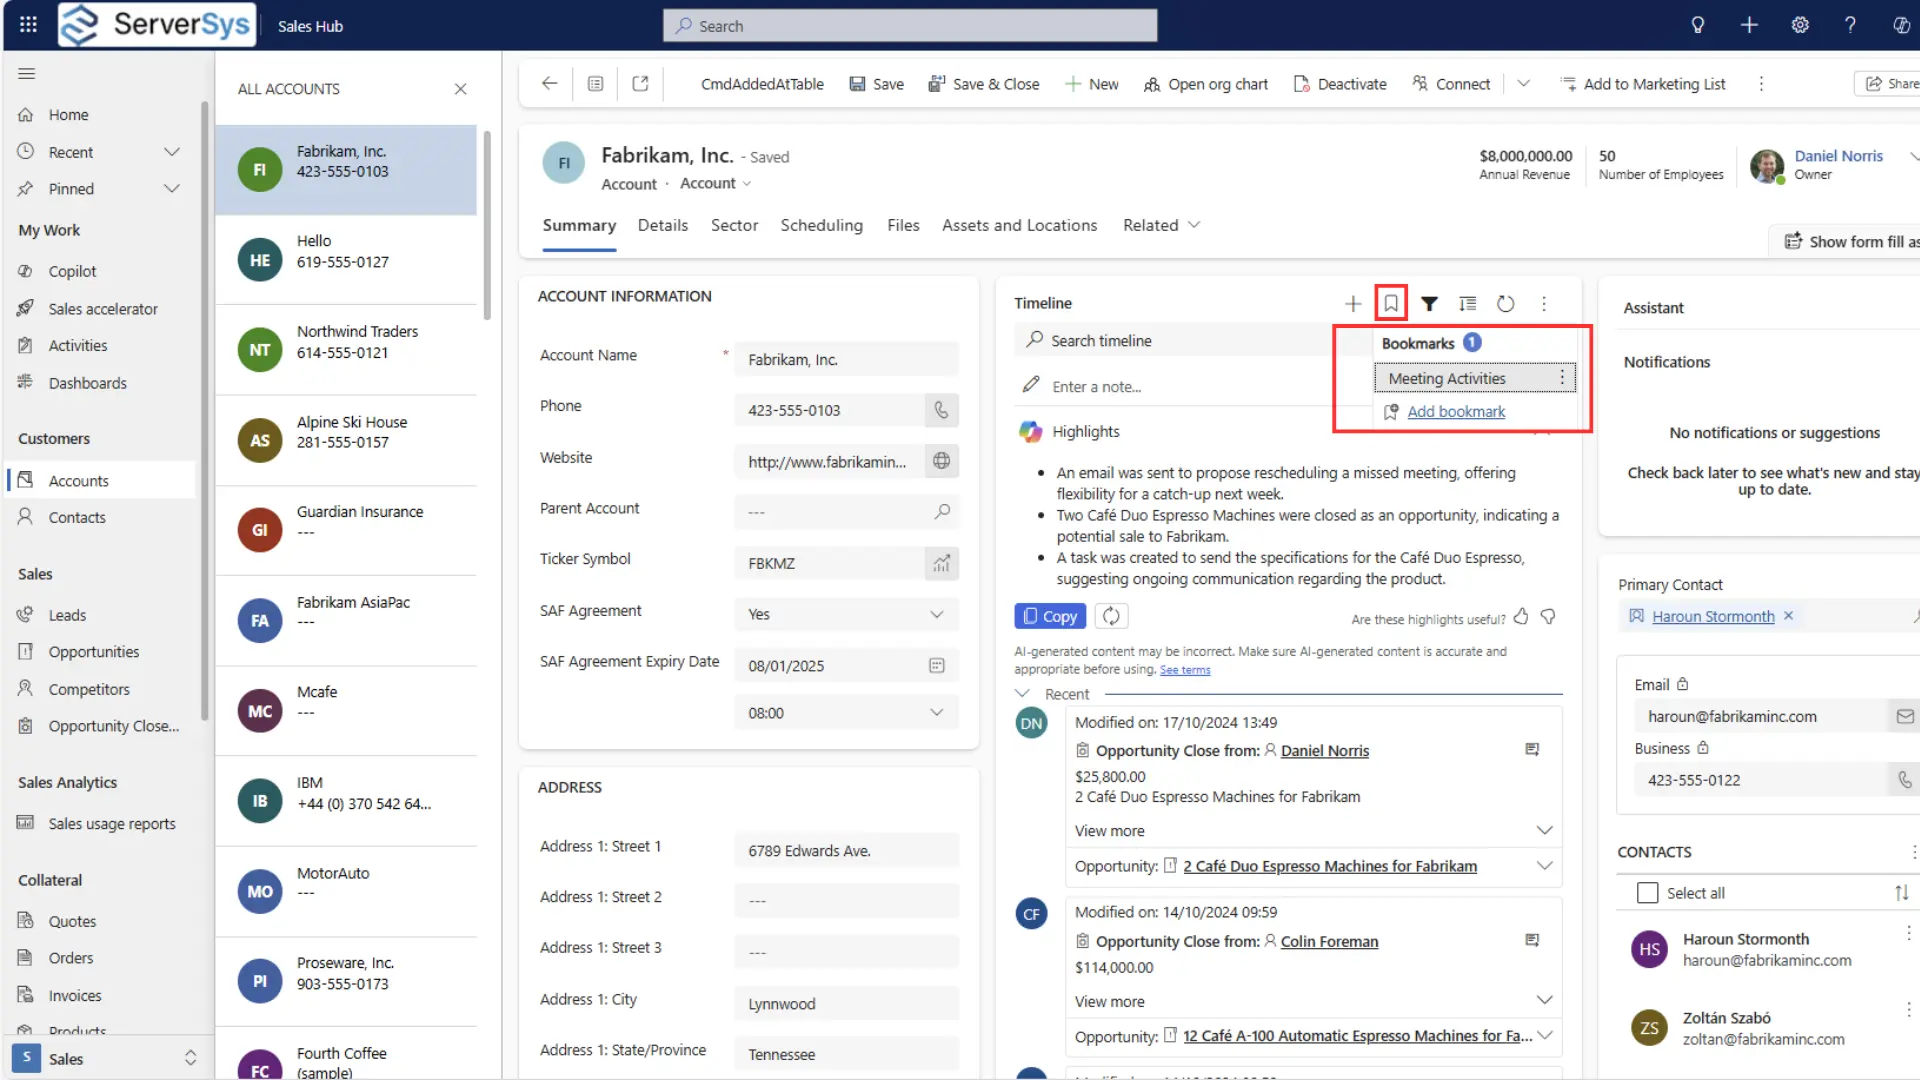Image resolution: width=1920 pixels, height=1080 pixels.
Task: Check the Select all checkbox under Contacts
Action: [1645, 892]
